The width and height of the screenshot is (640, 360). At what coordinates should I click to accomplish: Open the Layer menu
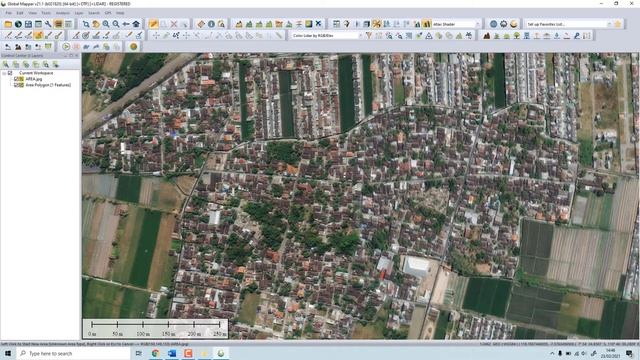79,13
